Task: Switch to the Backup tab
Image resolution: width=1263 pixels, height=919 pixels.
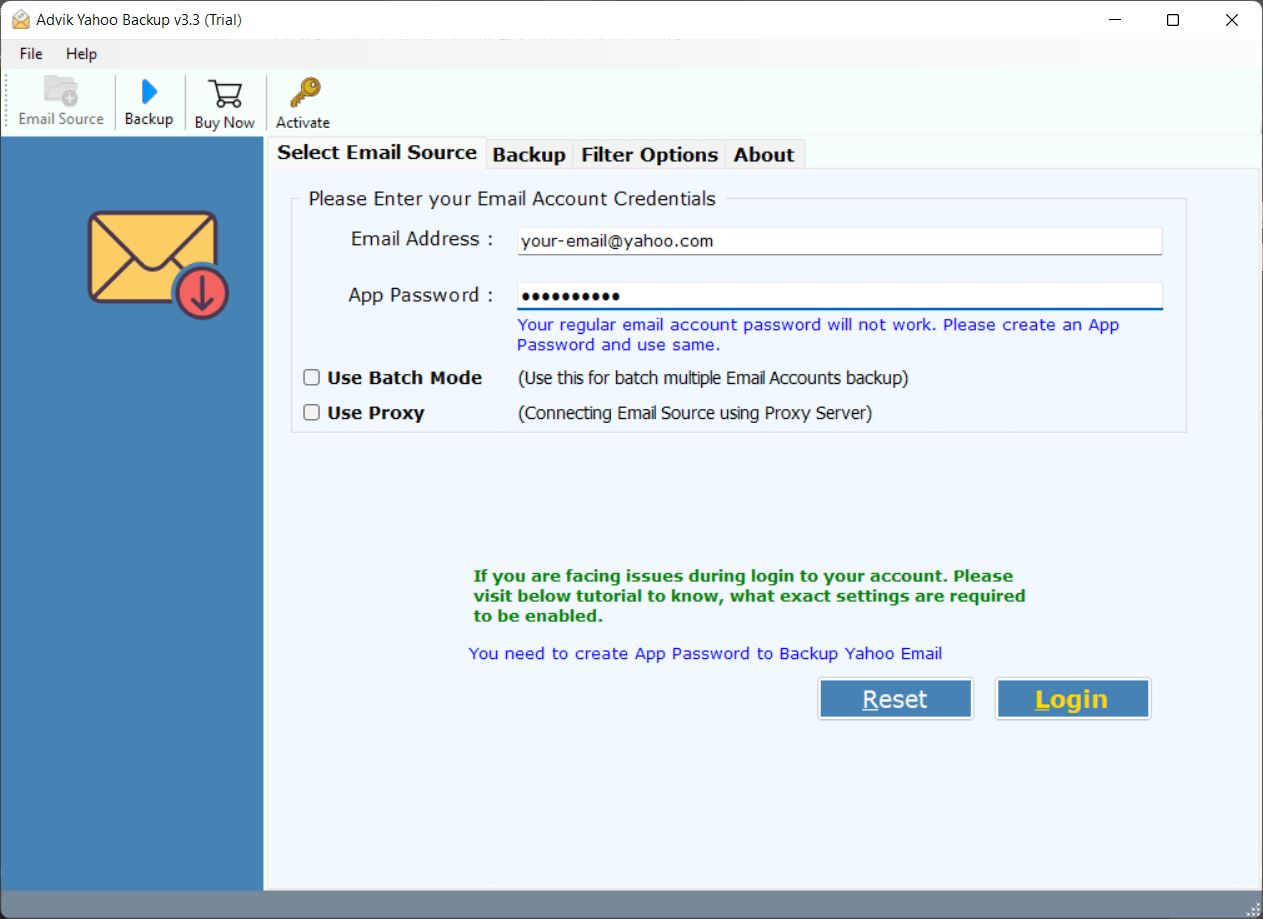Action: pos(529,154)
